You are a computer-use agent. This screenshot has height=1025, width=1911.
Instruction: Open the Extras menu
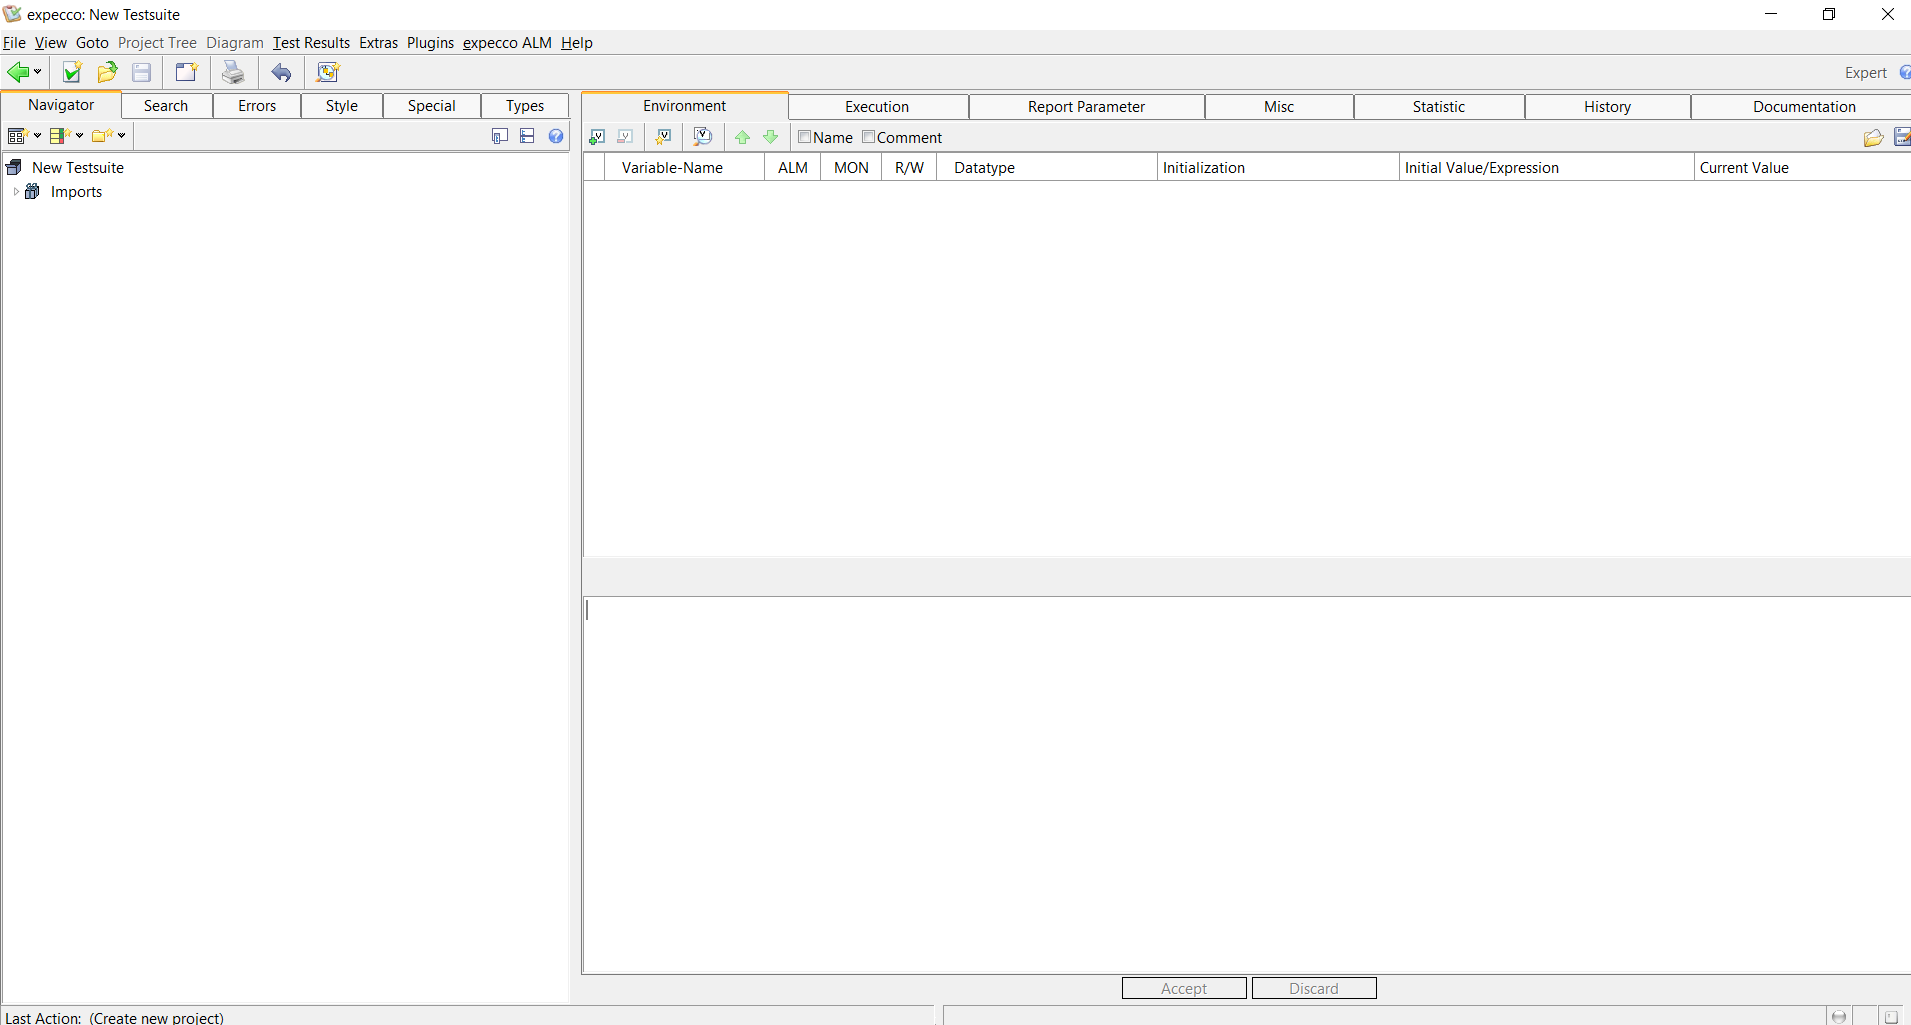click(x=378, y=43)
